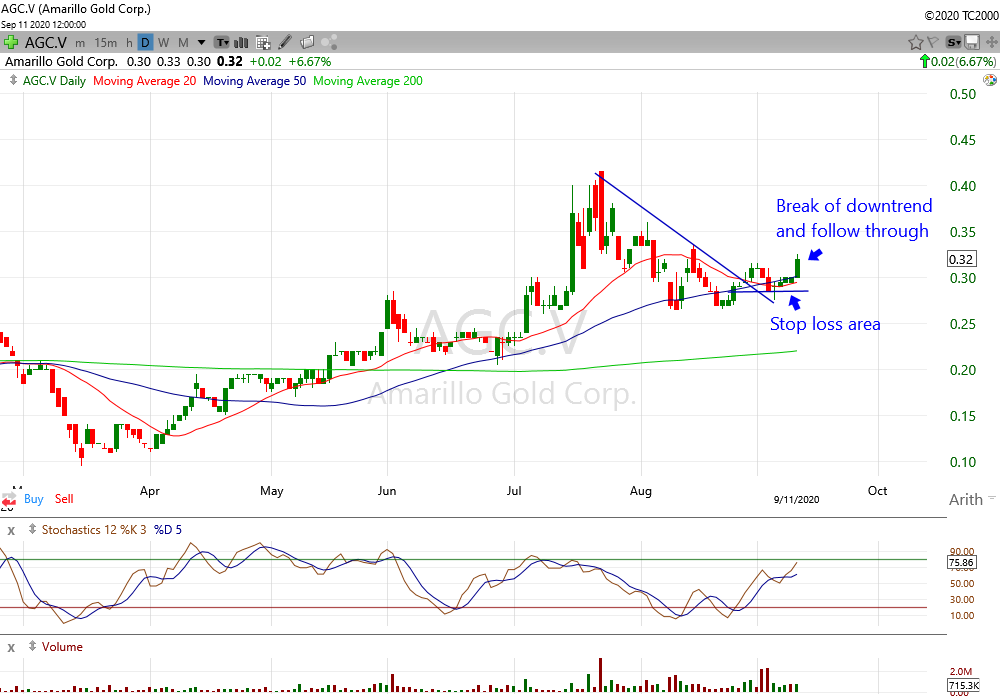Click the 0.50 price axis label

click(x=963, y=94)
